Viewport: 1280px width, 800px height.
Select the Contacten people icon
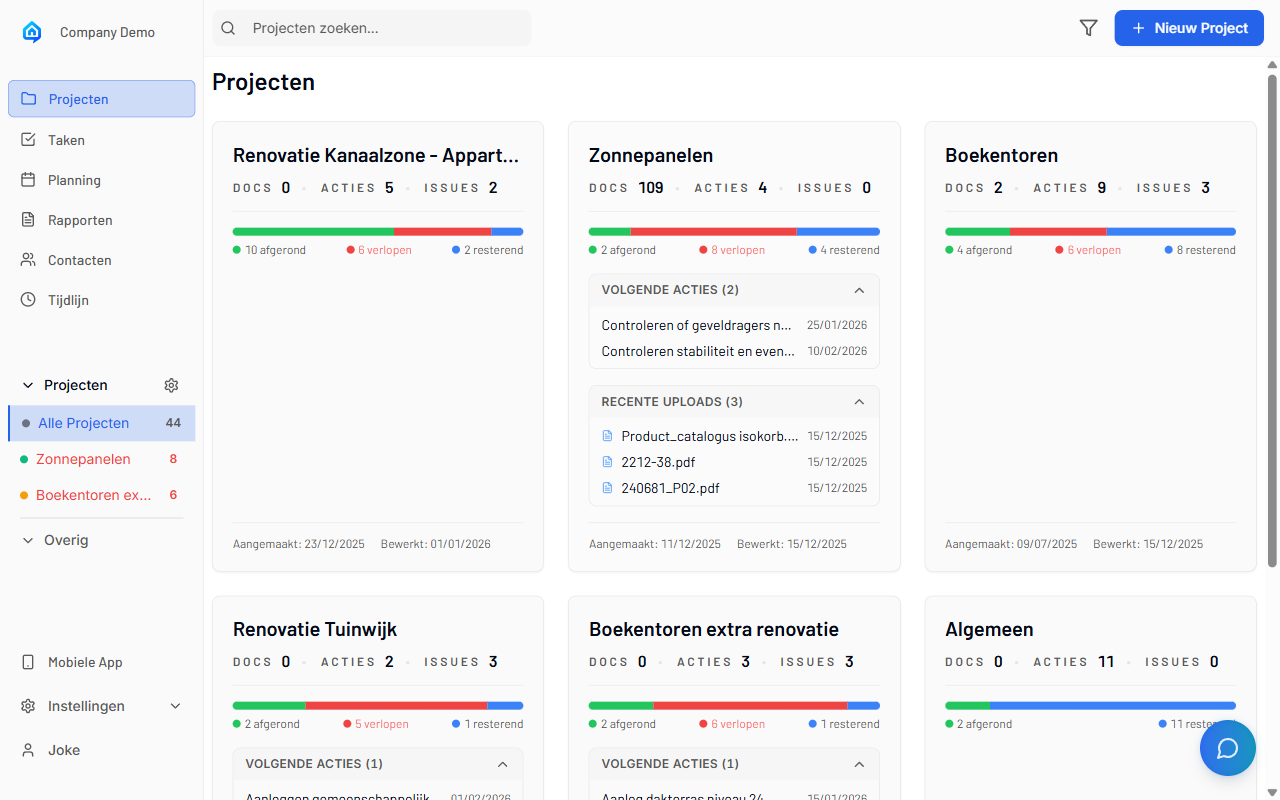pos(29,260)
